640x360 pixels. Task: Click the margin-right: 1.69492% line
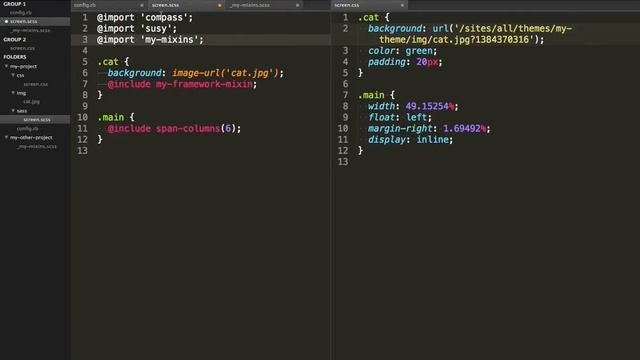429,129
